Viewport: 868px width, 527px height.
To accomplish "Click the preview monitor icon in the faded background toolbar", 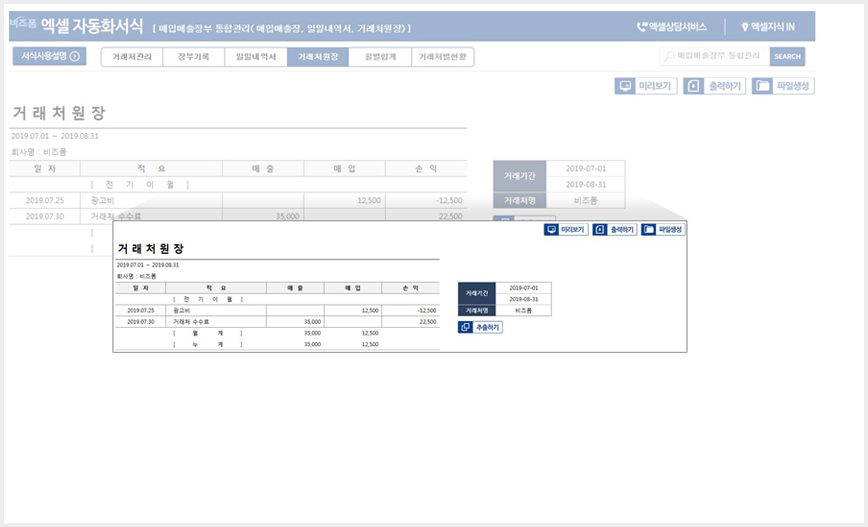I will pos(625,86).
